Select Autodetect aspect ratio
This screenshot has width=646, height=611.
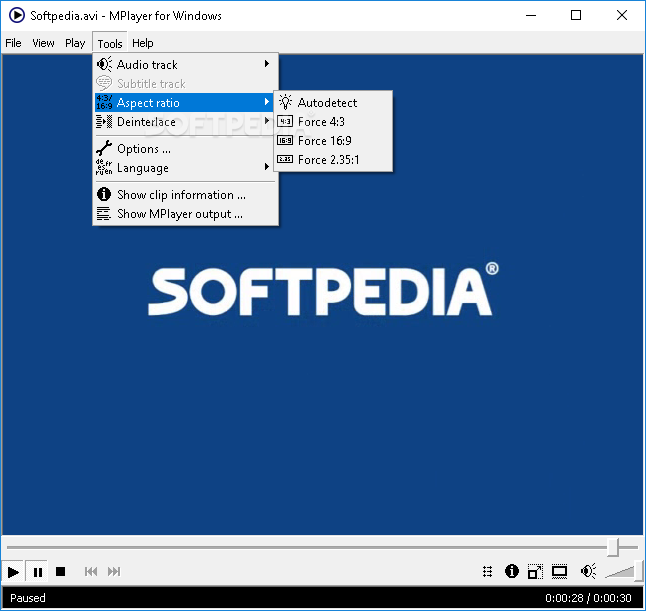[x=333, y=103]
